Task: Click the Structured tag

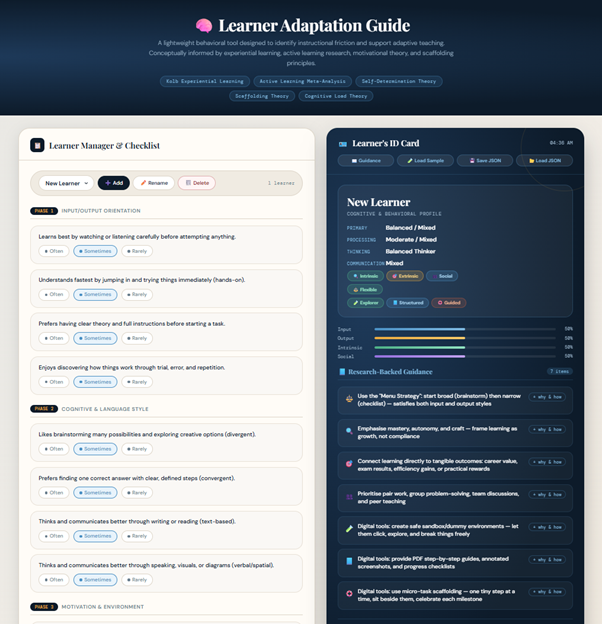Action: [x=407, y=303]
